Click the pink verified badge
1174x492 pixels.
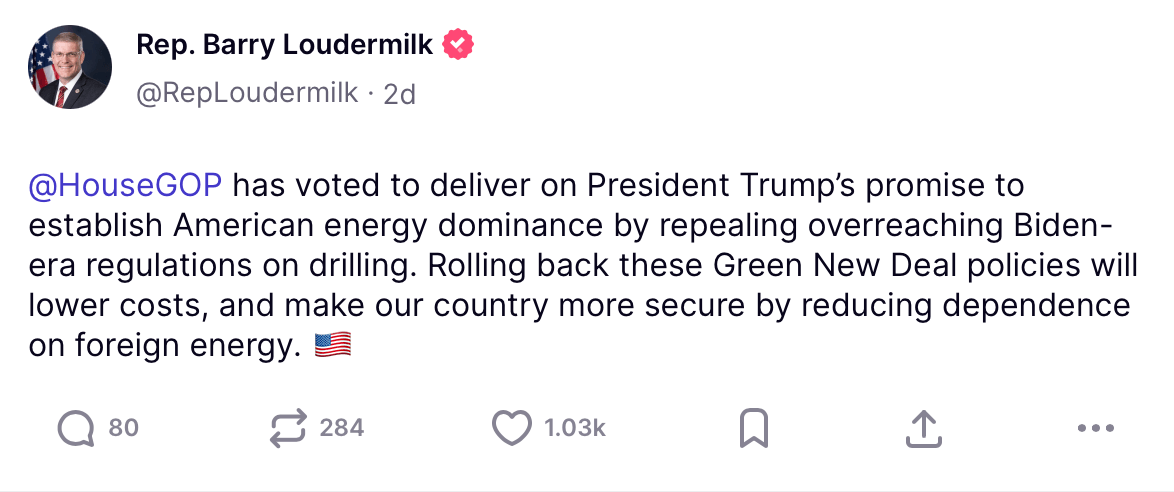[x=459, y=45]
